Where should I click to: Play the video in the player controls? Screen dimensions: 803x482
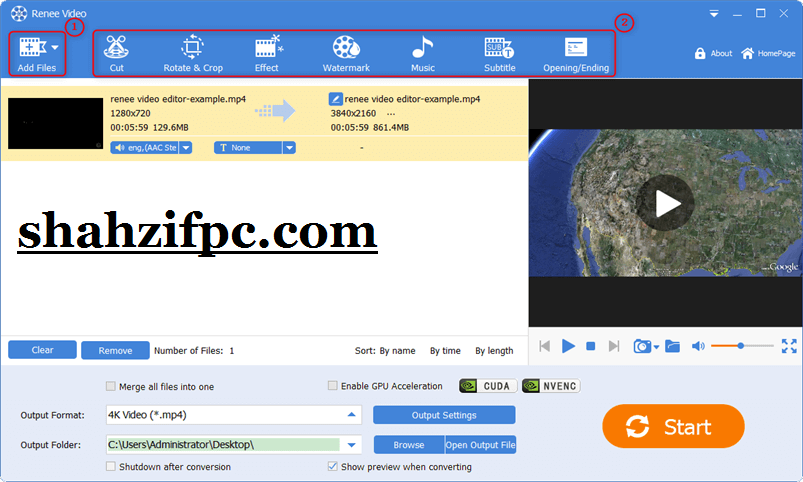coord(568,346)
